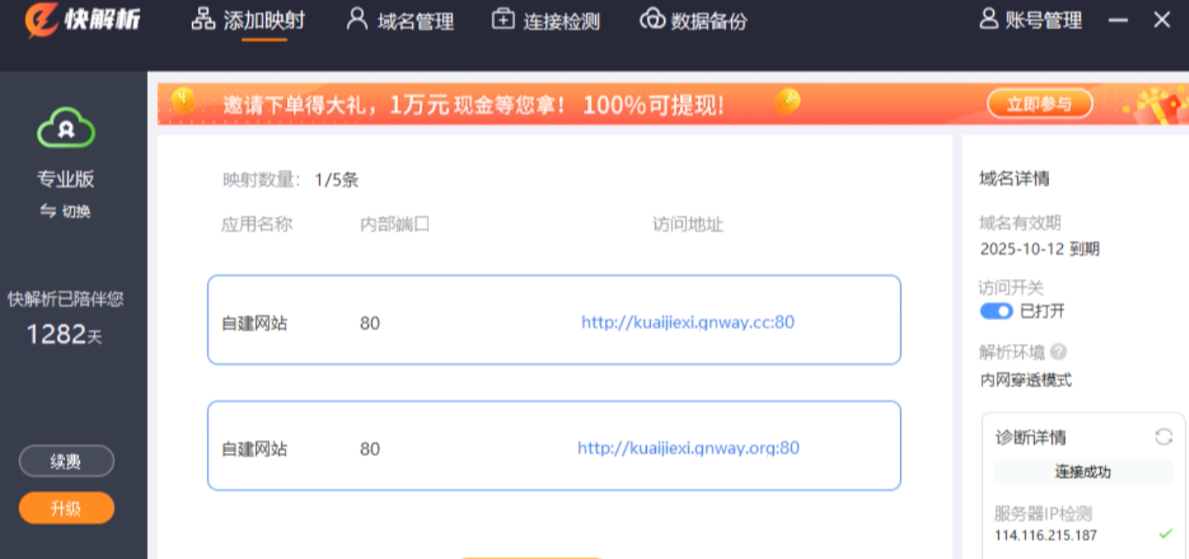This screenshot has width=1189, height=559.
Task: Select the first 自建网站 mapping row name
Action: (255, 323)
